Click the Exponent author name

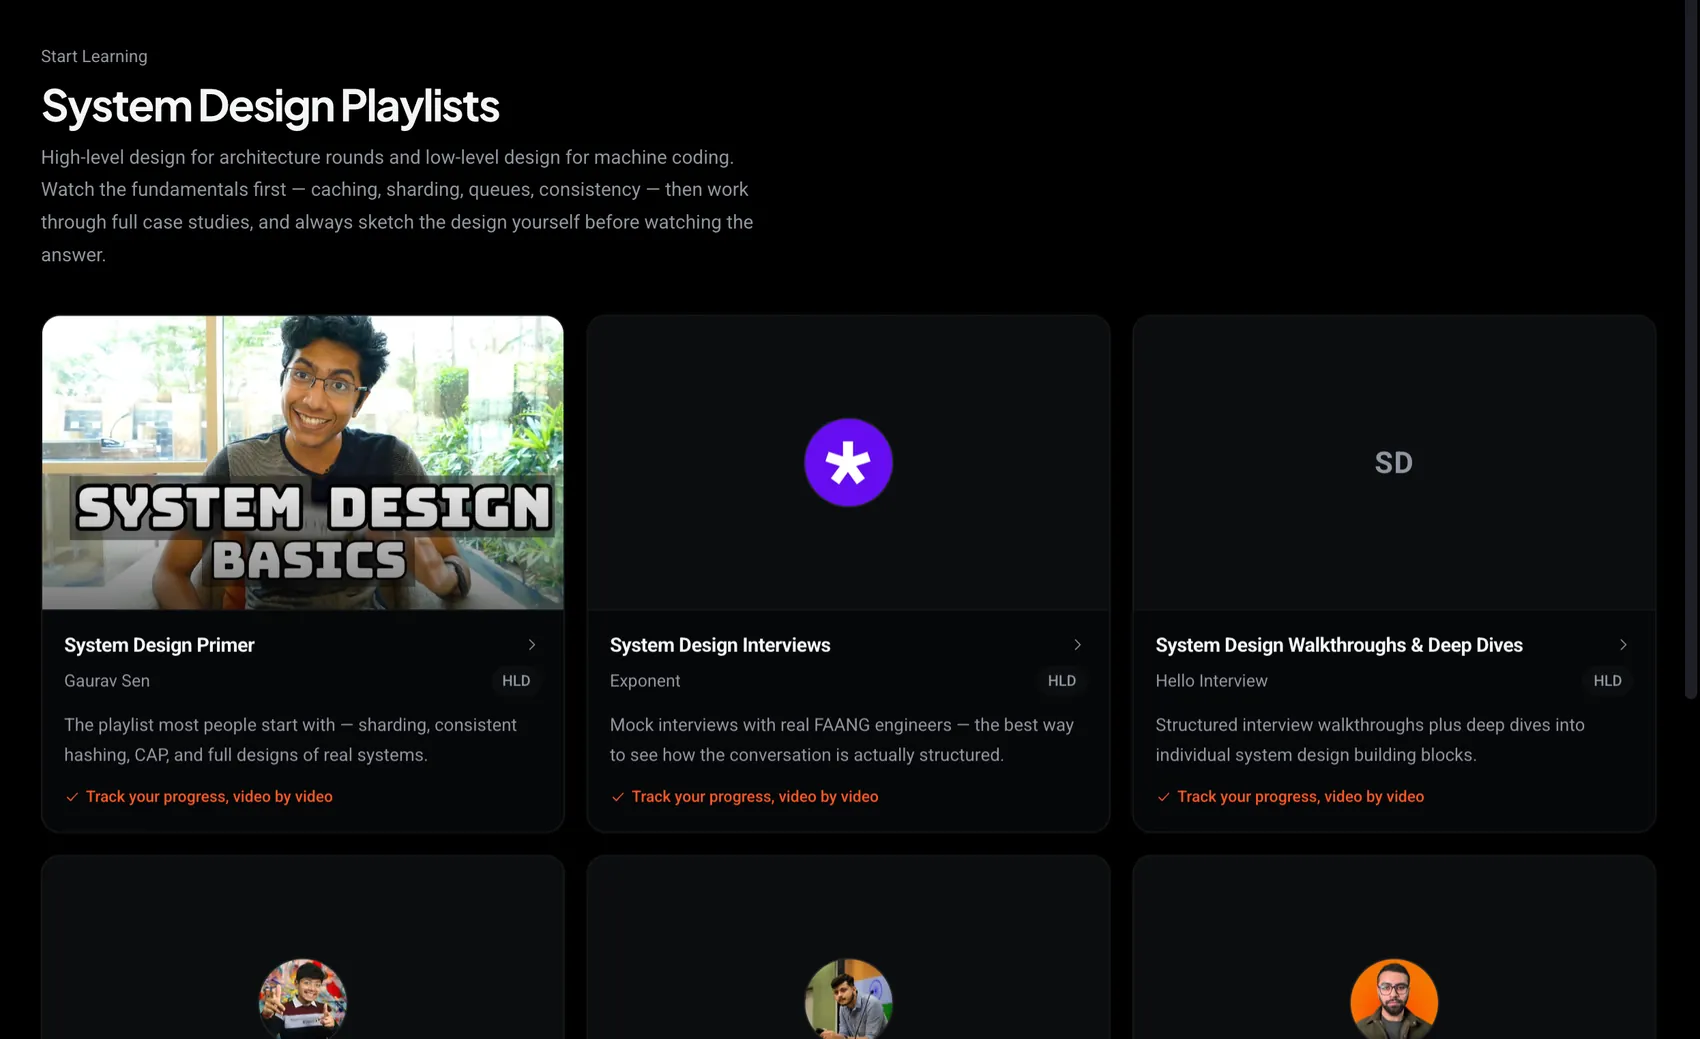tap(645, 681)
